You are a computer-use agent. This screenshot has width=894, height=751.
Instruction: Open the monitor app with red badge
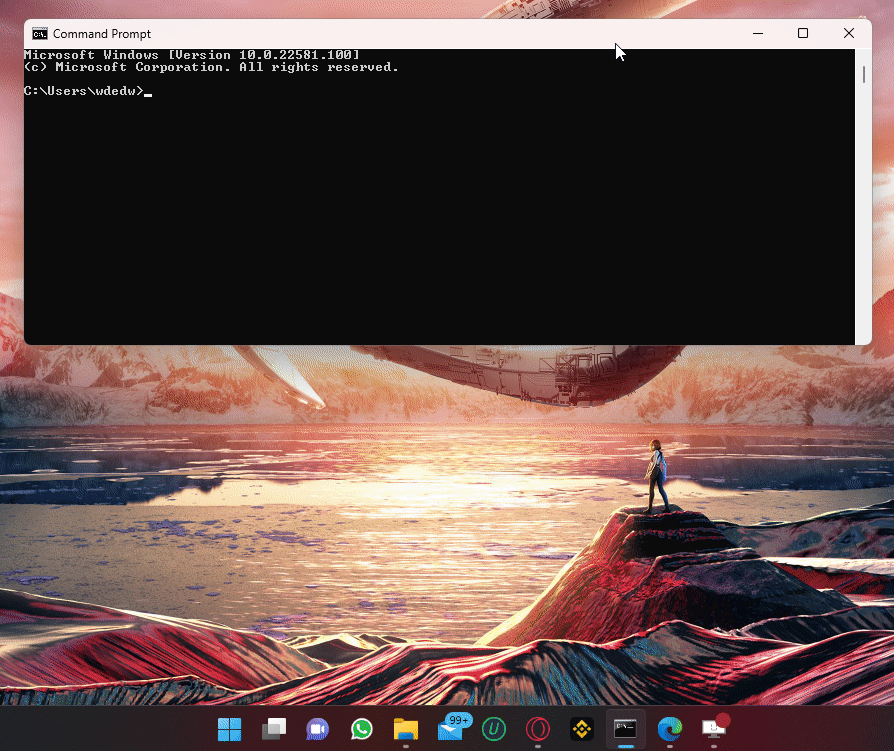715,727
